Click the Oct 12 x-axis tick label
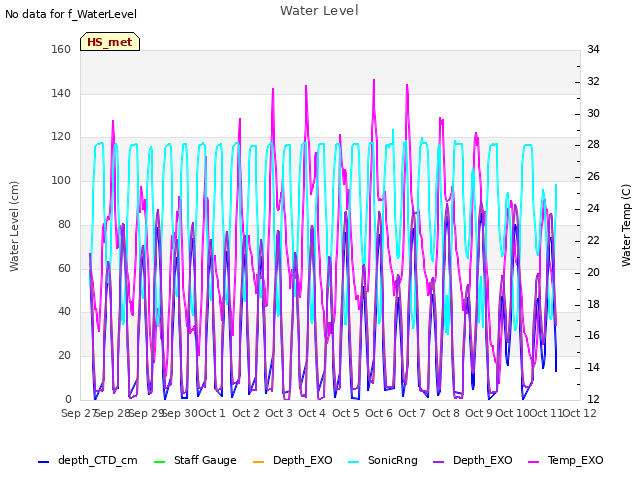The width and height of the screenshot is (640, 480). coord(579,413)
